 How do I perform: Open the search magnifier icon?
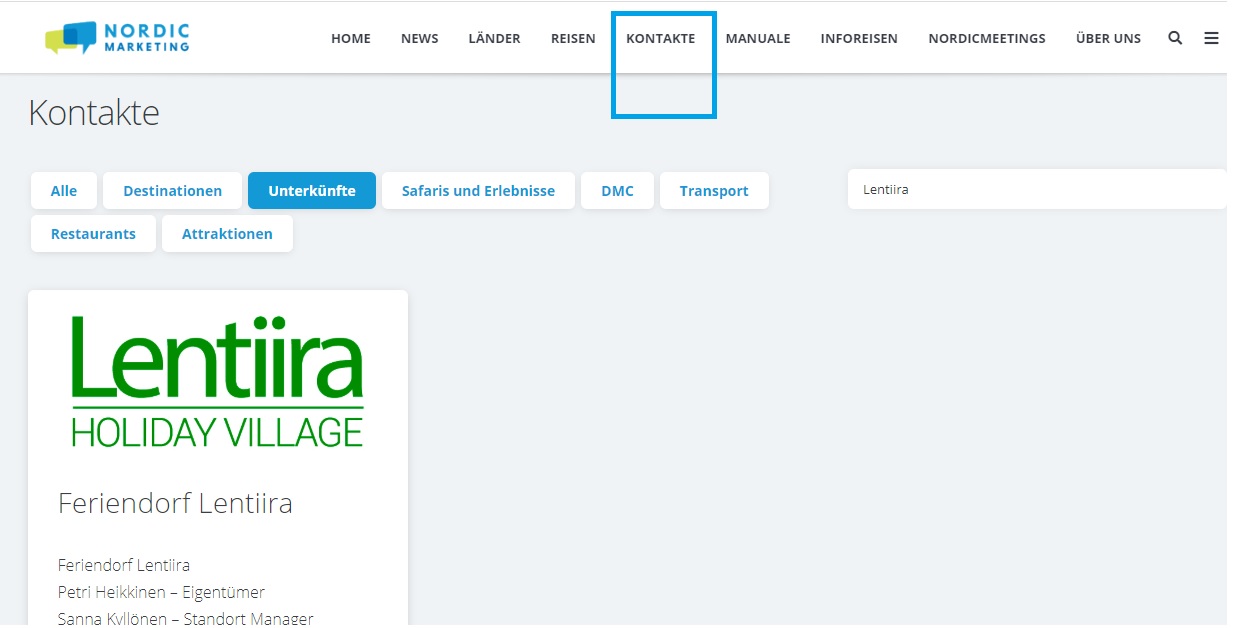[x=1175, y=38]
